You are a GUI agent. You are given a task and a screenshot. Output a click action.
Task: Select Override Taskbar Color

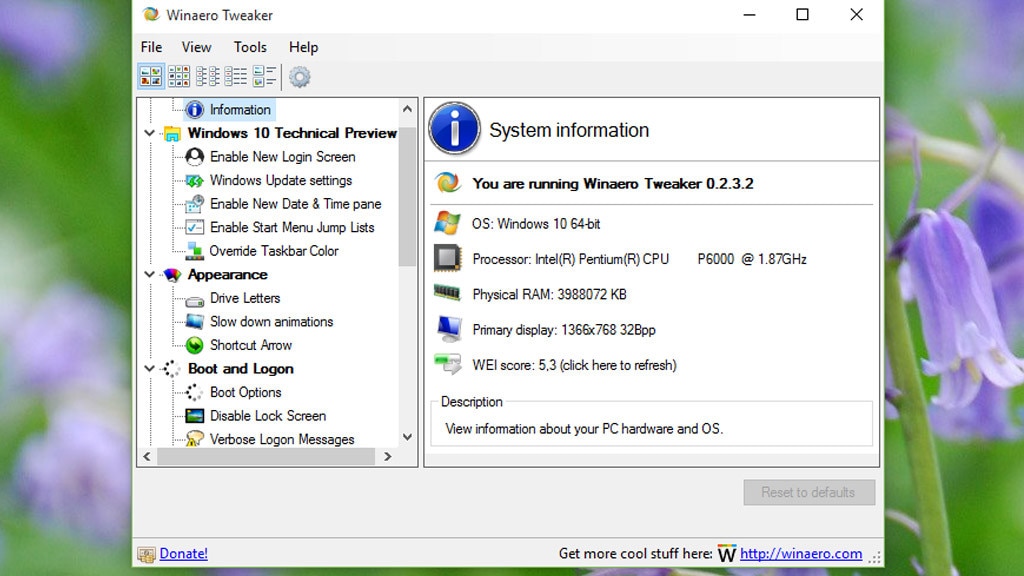[x=274, y=251]
